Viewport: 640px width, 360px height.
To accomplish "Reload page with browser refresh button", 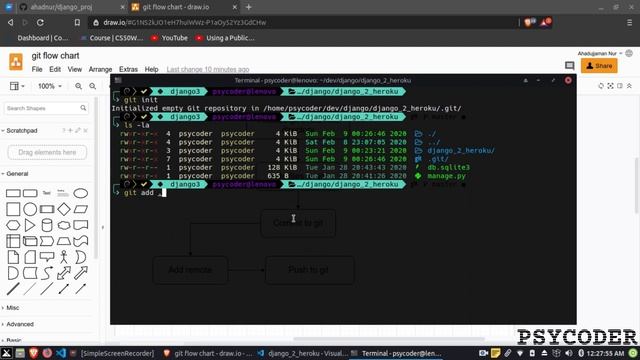I will coord(40,22).
